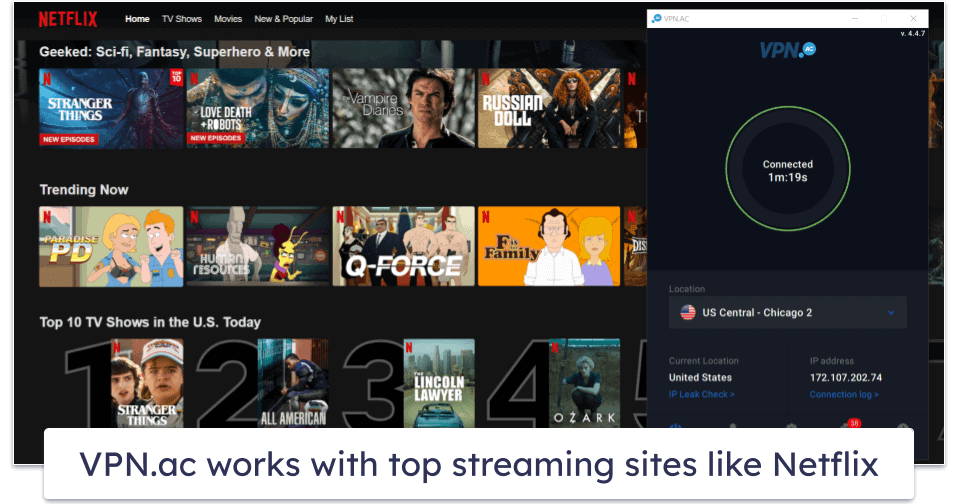Viewport: 960px width, 504px height.
Task: Open the Home tab in Netflix
Action: (x=137, y=19)
